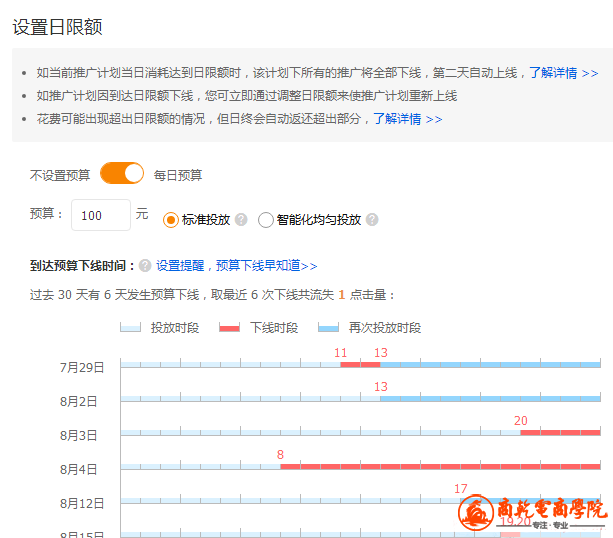This screenshot has width=613, height=538.
Task: Click blue re-delivery segment on 8月2日 row
Action: pos(490,399)
